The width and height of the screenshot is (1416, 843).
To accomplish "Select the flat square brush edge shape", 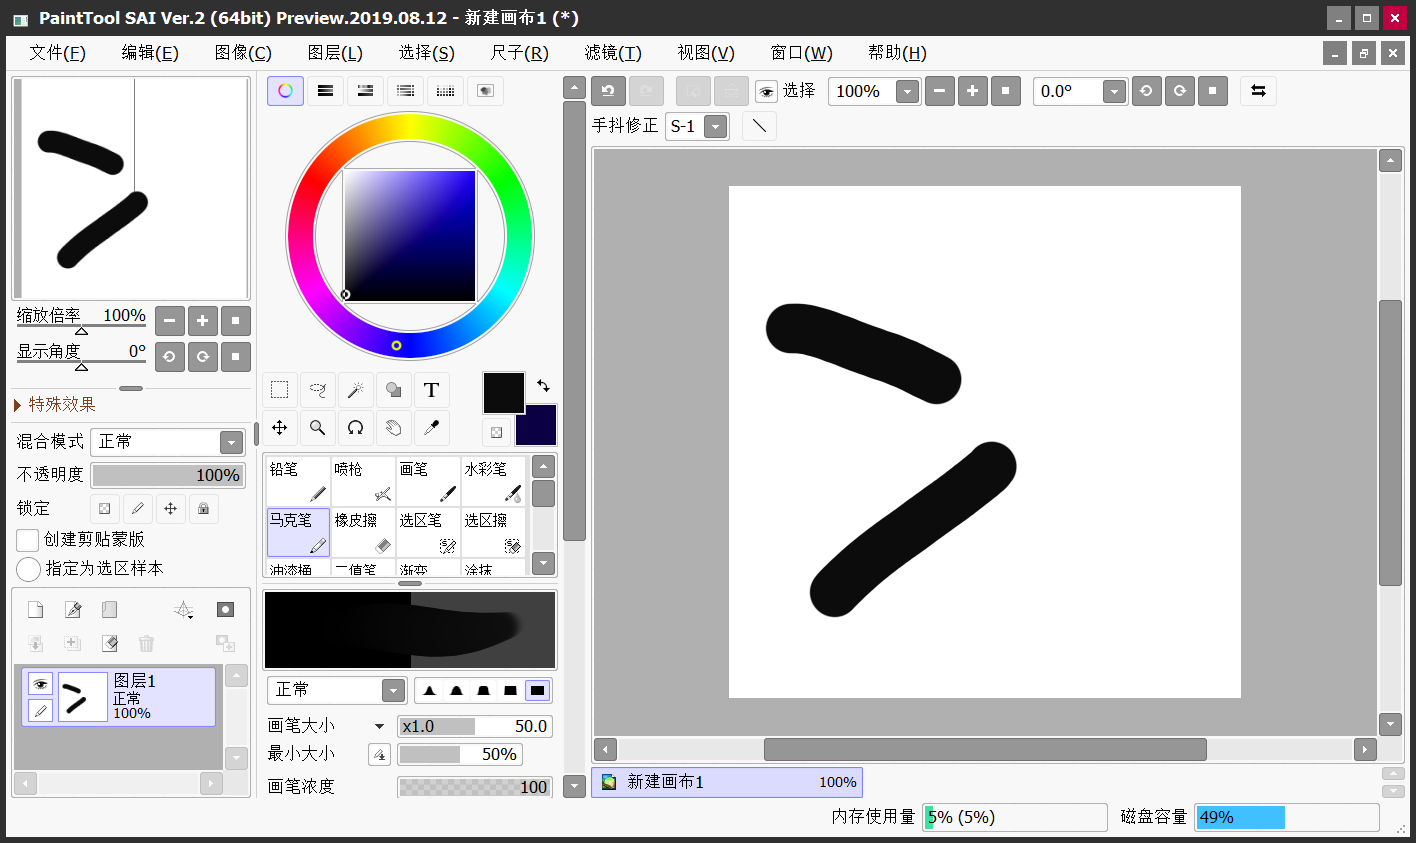I will [538, 690].
